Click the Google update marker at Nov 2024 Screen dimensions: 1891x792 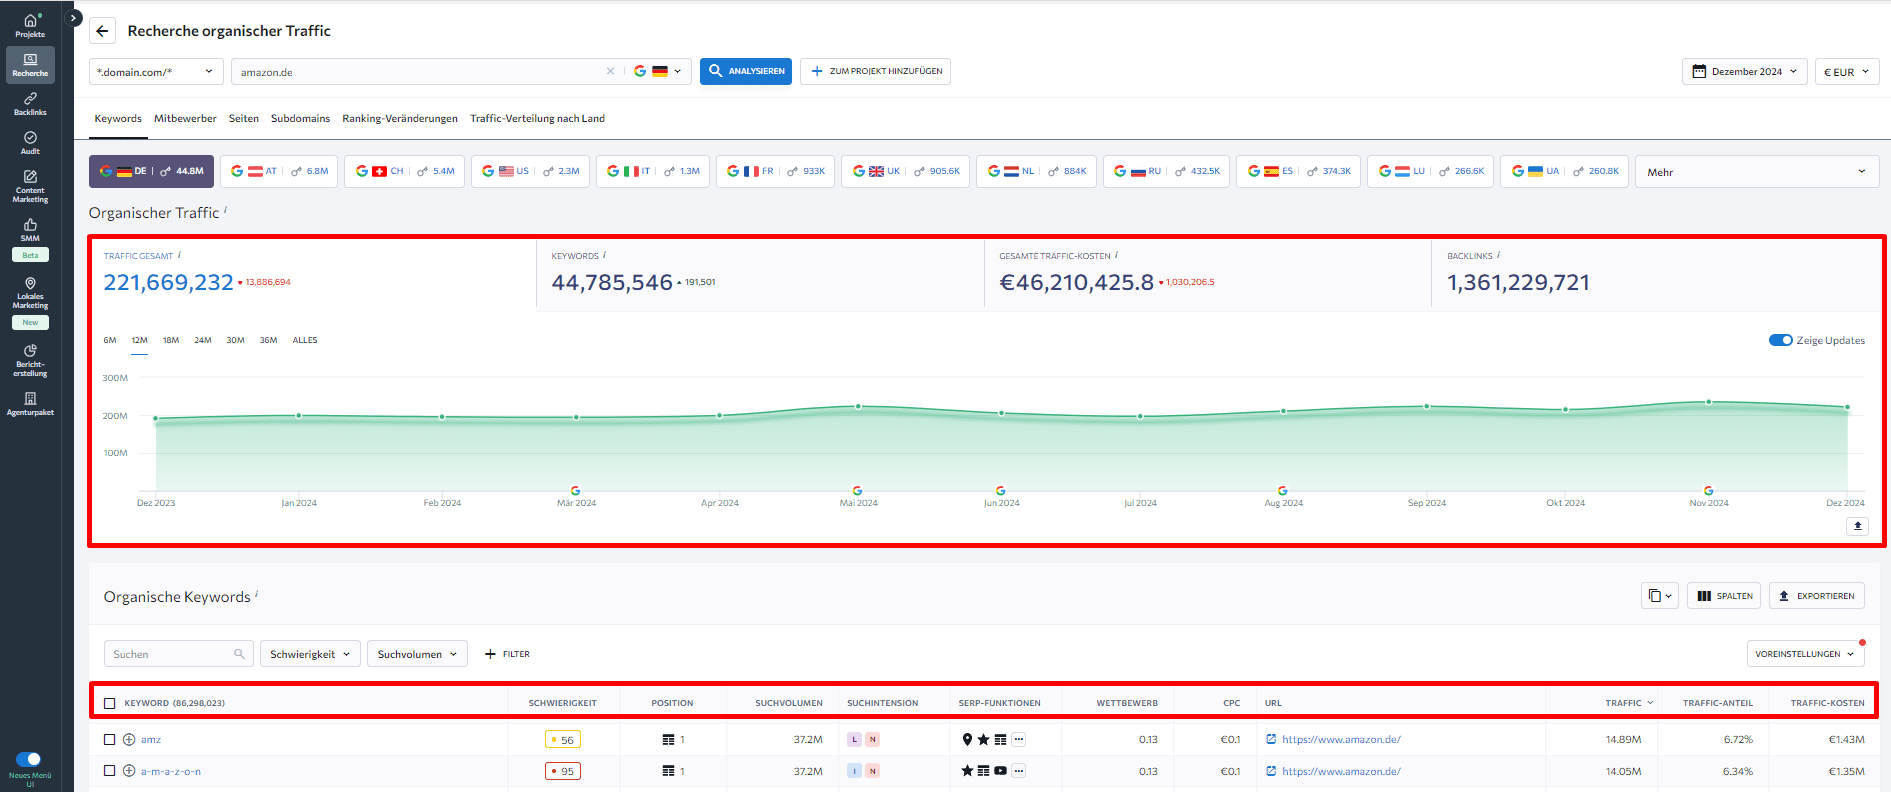pos(1708,490)
